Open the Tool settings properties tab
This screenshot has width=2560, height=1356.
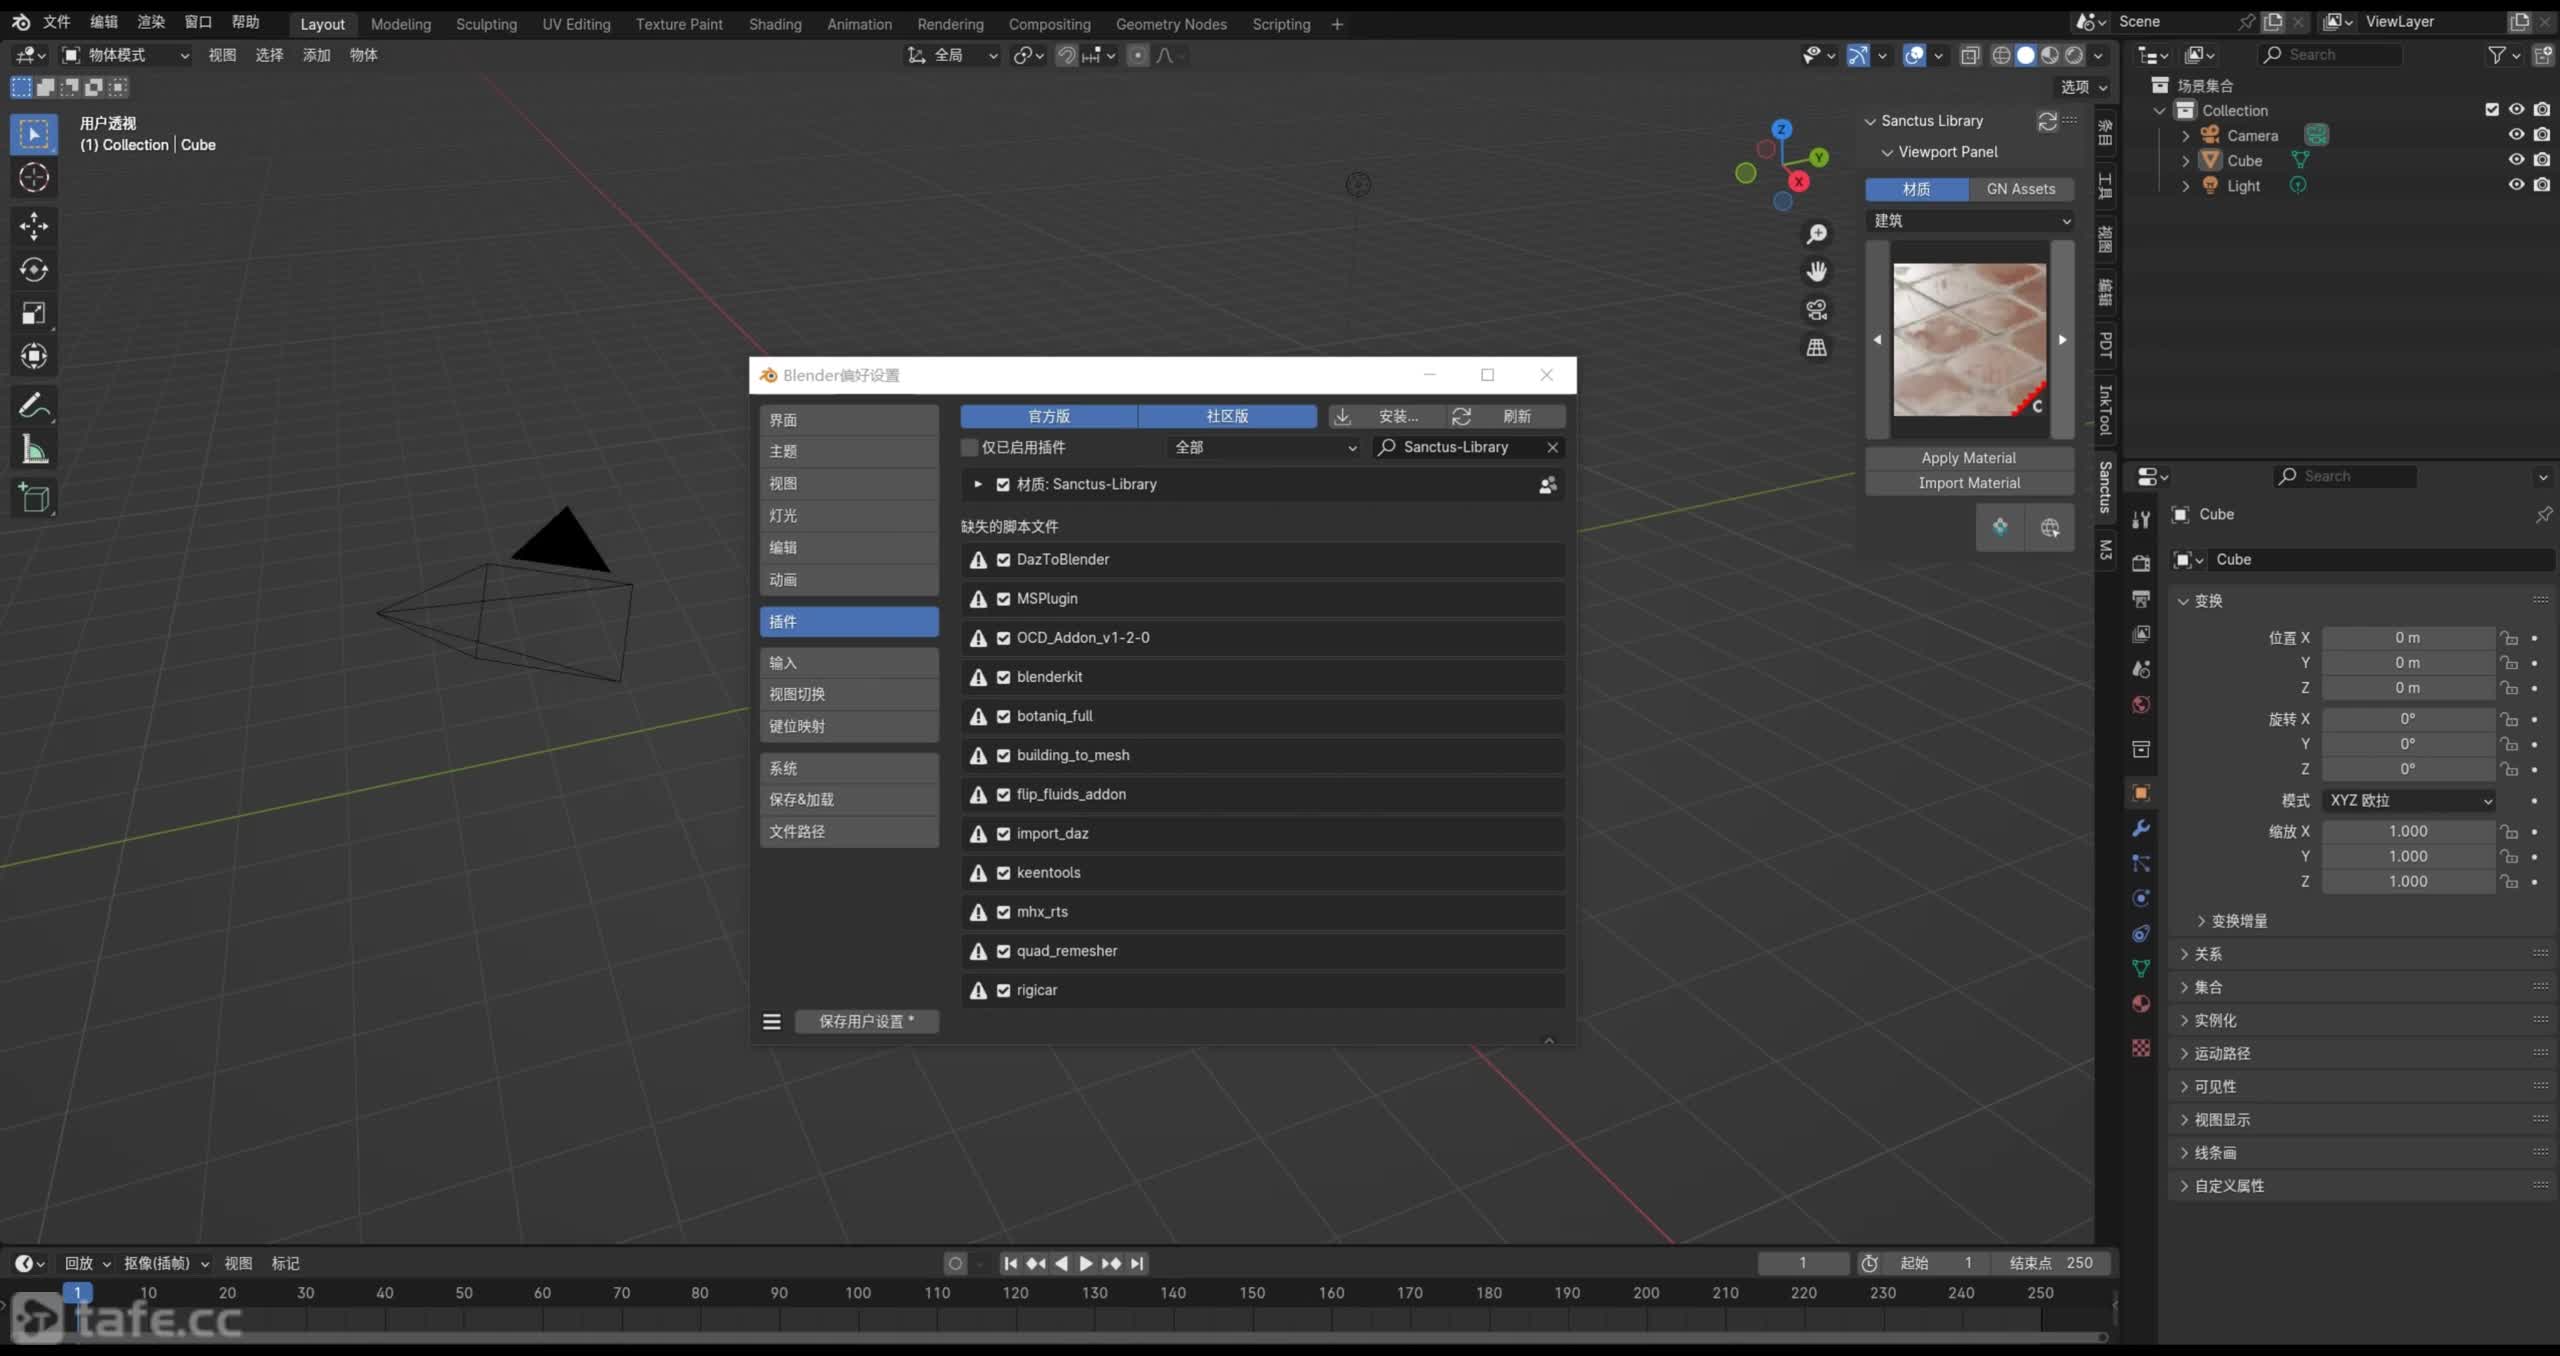(2141, 519)
